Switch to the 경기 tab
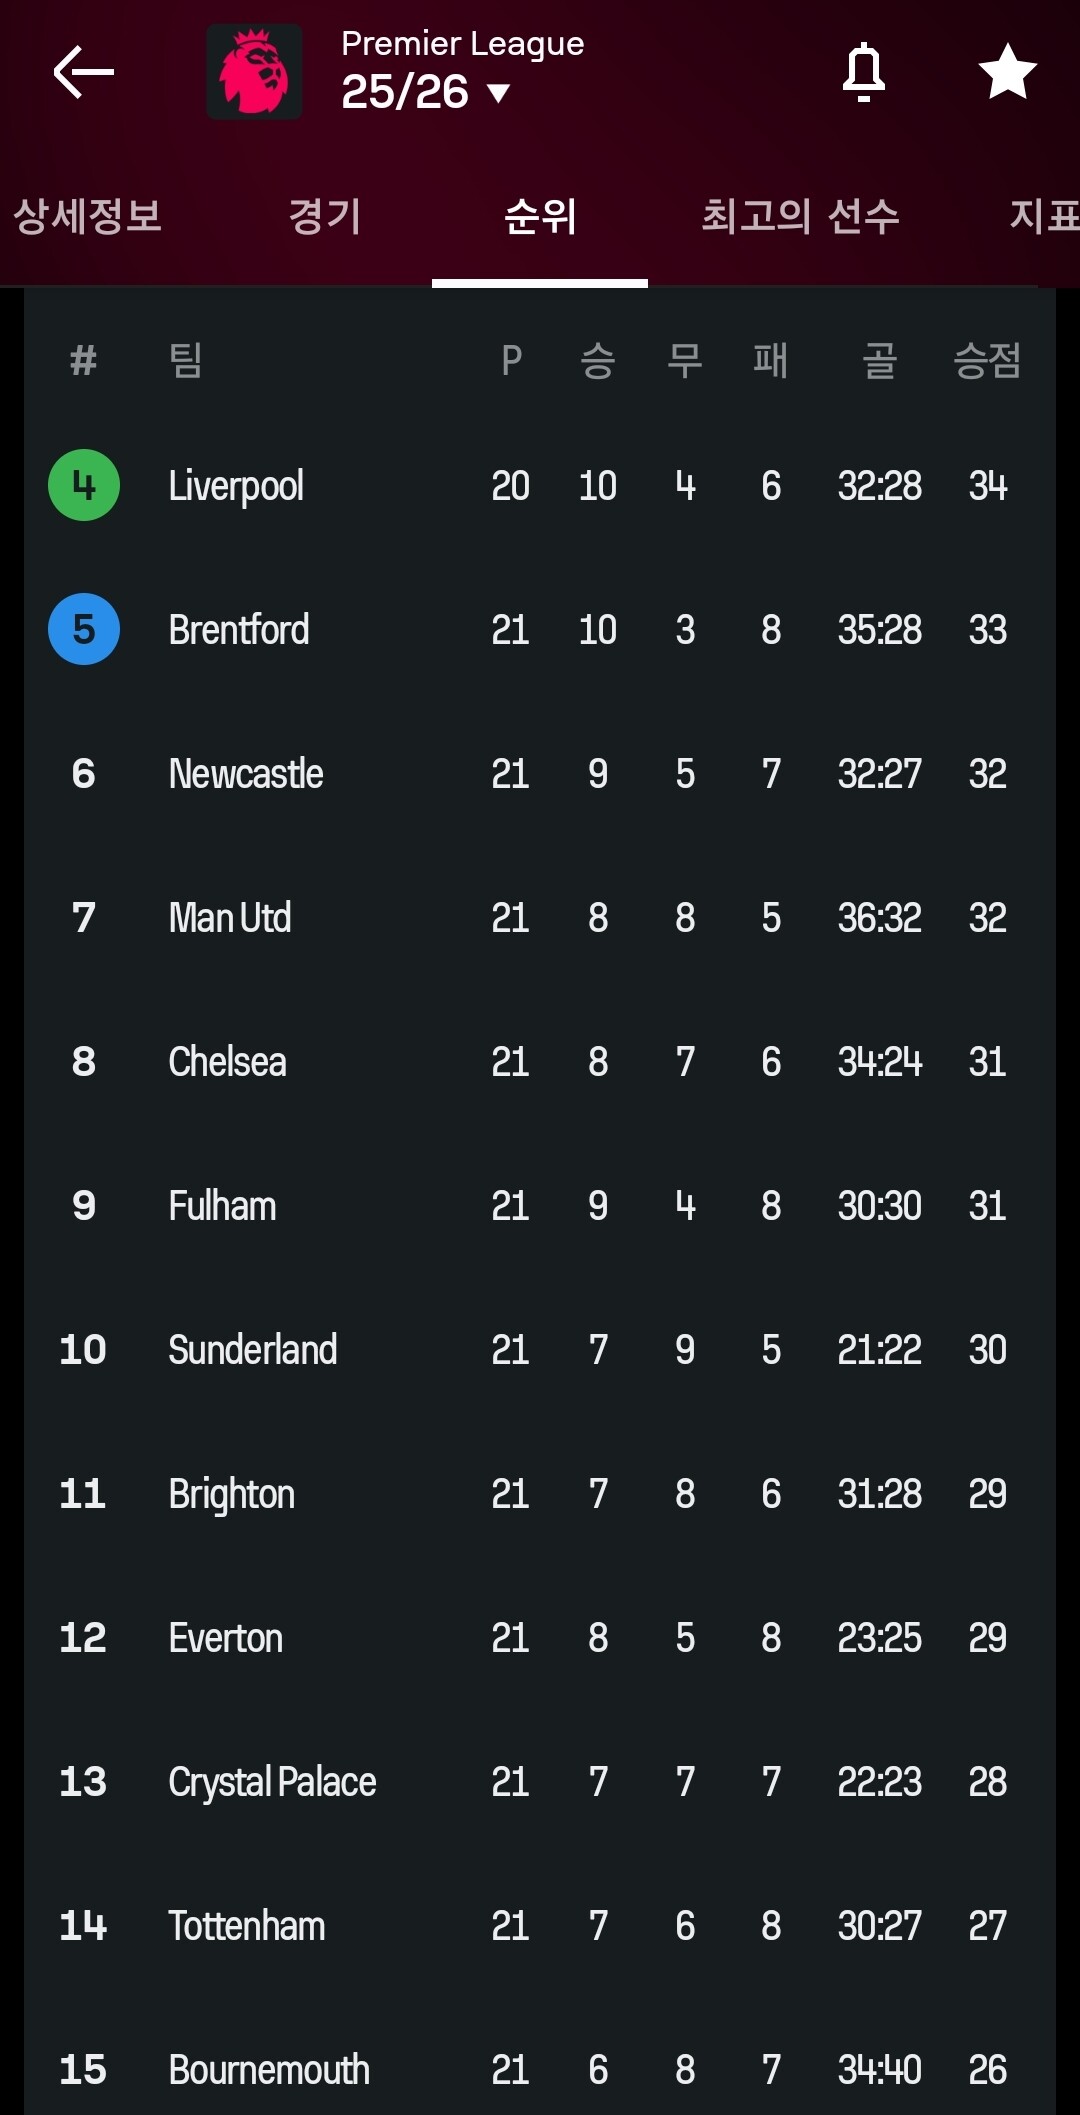The image size is (1080, 2115). (x=324, y=217)
